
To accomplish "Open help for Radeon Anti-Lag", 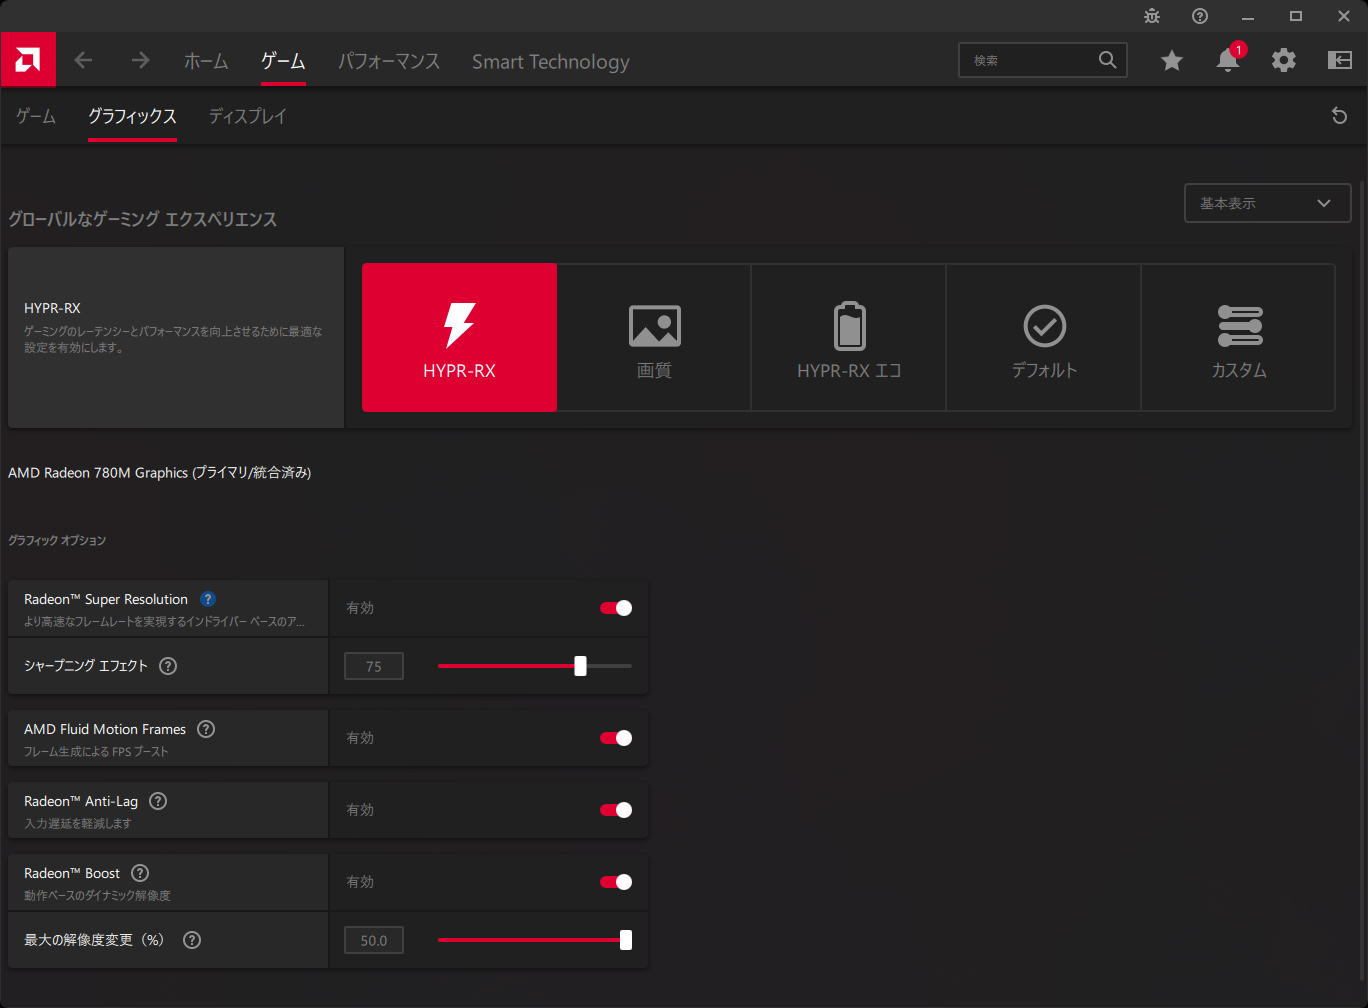I will 158,801.
